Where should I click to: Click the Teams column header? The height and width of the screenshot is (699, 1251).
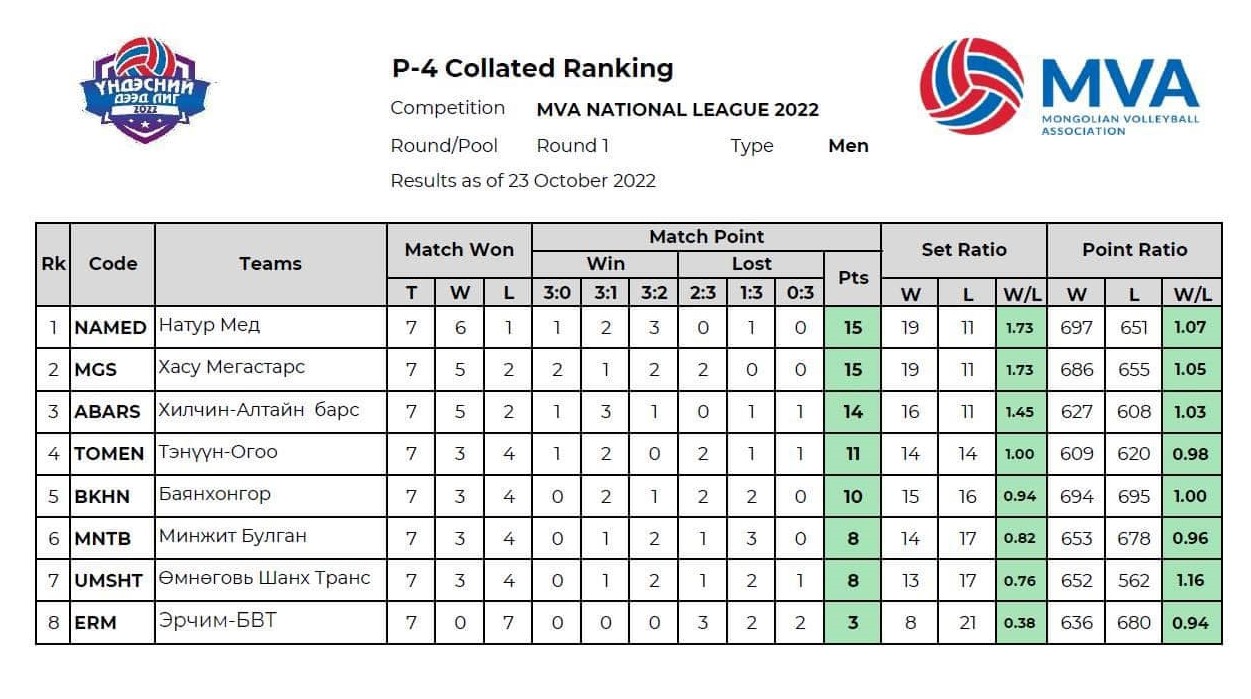pyautogui.click(x=270, y=264)
